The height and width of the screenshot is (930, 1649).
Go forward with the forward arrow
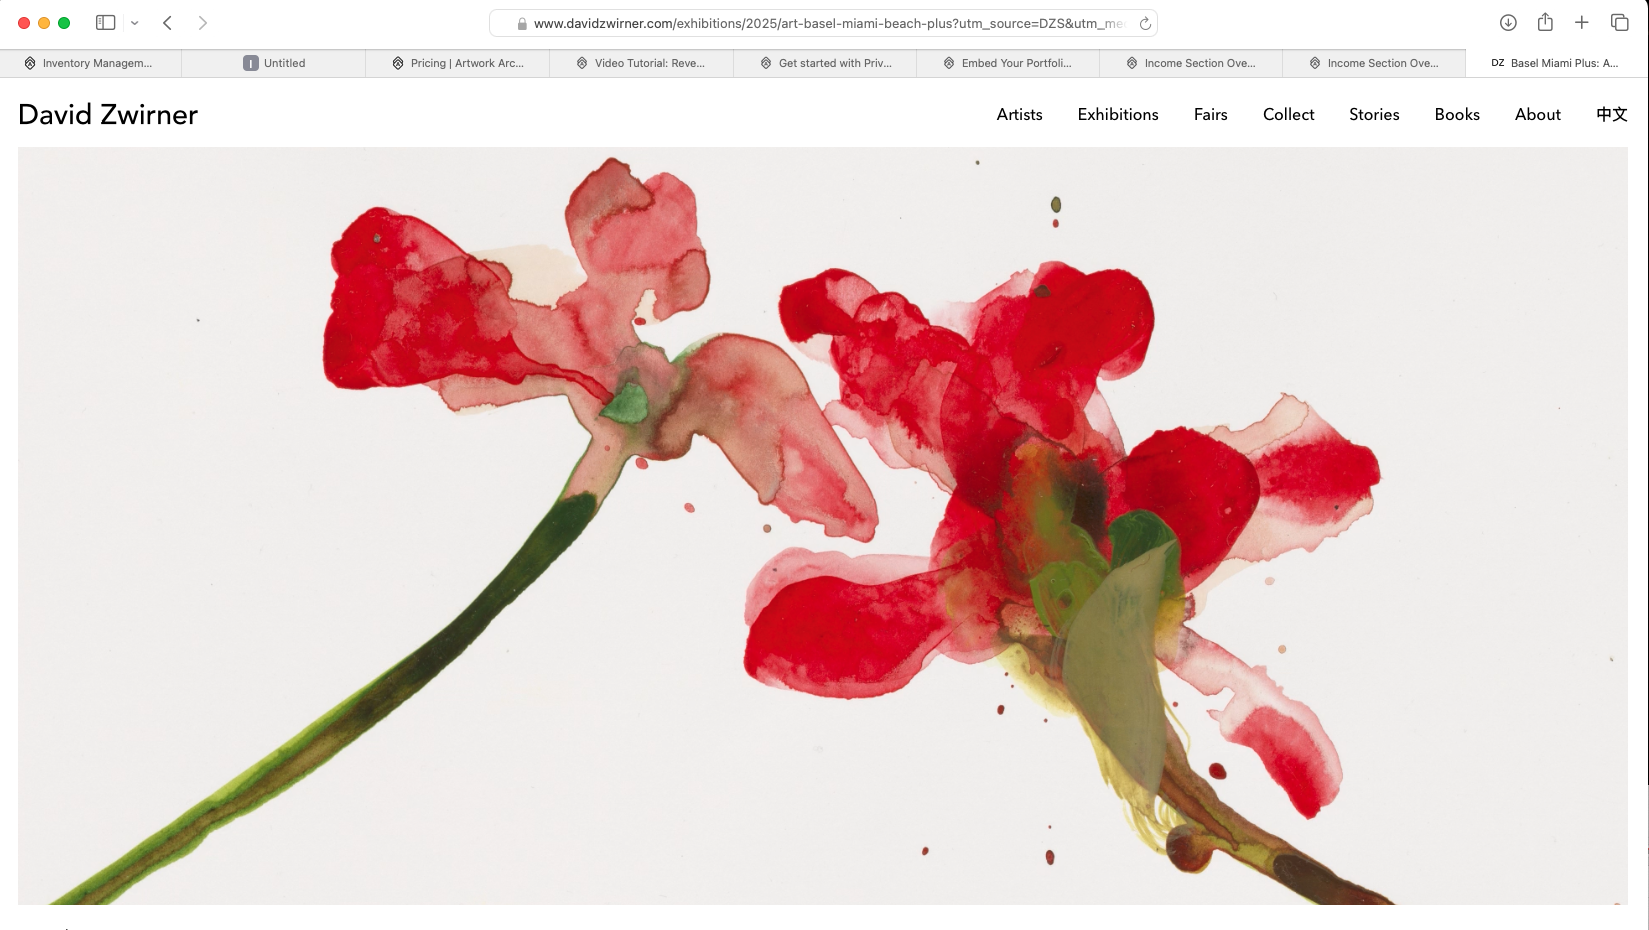tap(203, 23)
